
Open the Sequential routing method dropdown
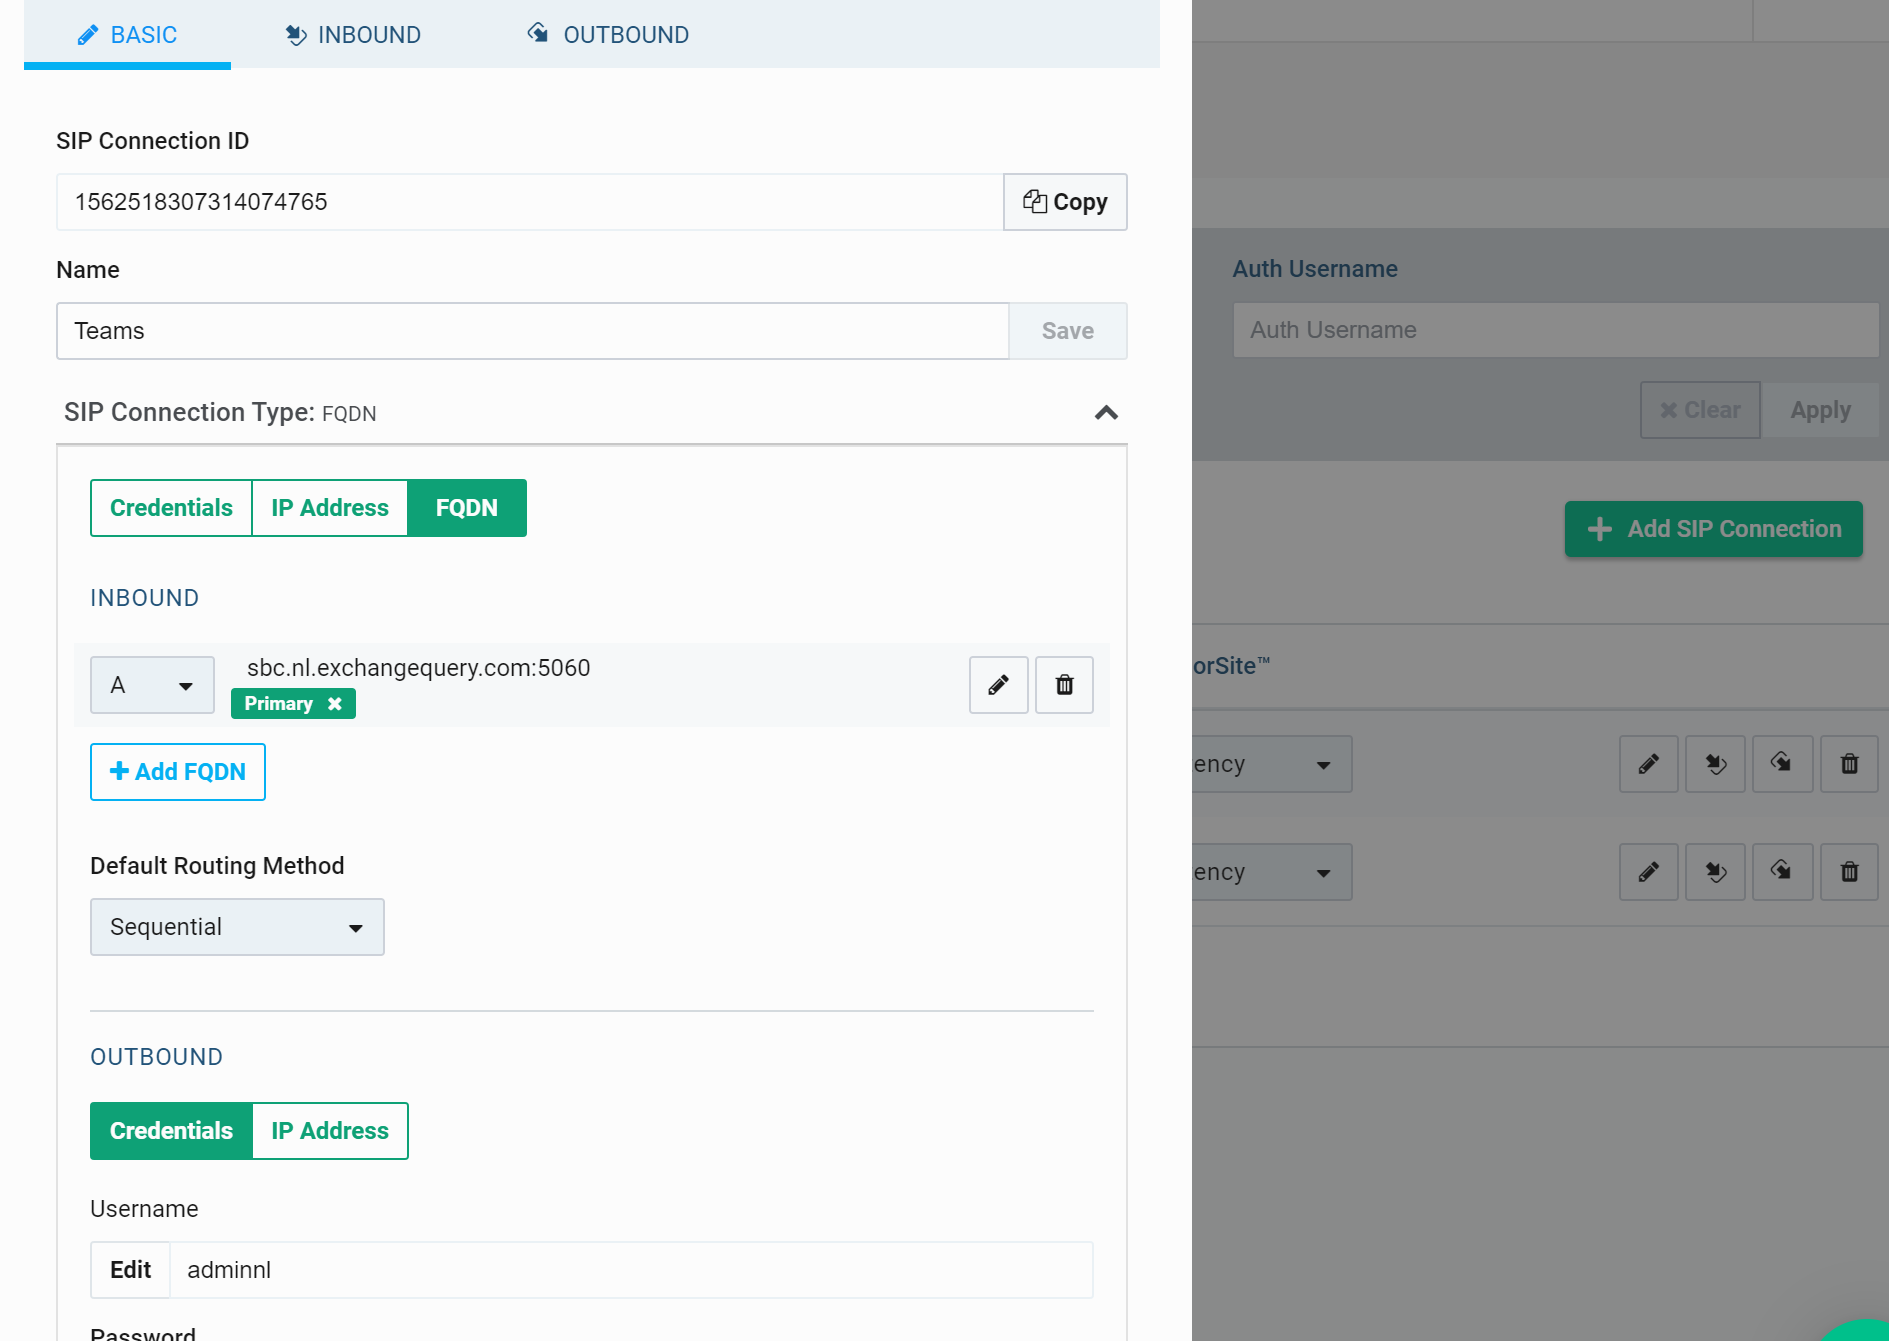(237, 927)
